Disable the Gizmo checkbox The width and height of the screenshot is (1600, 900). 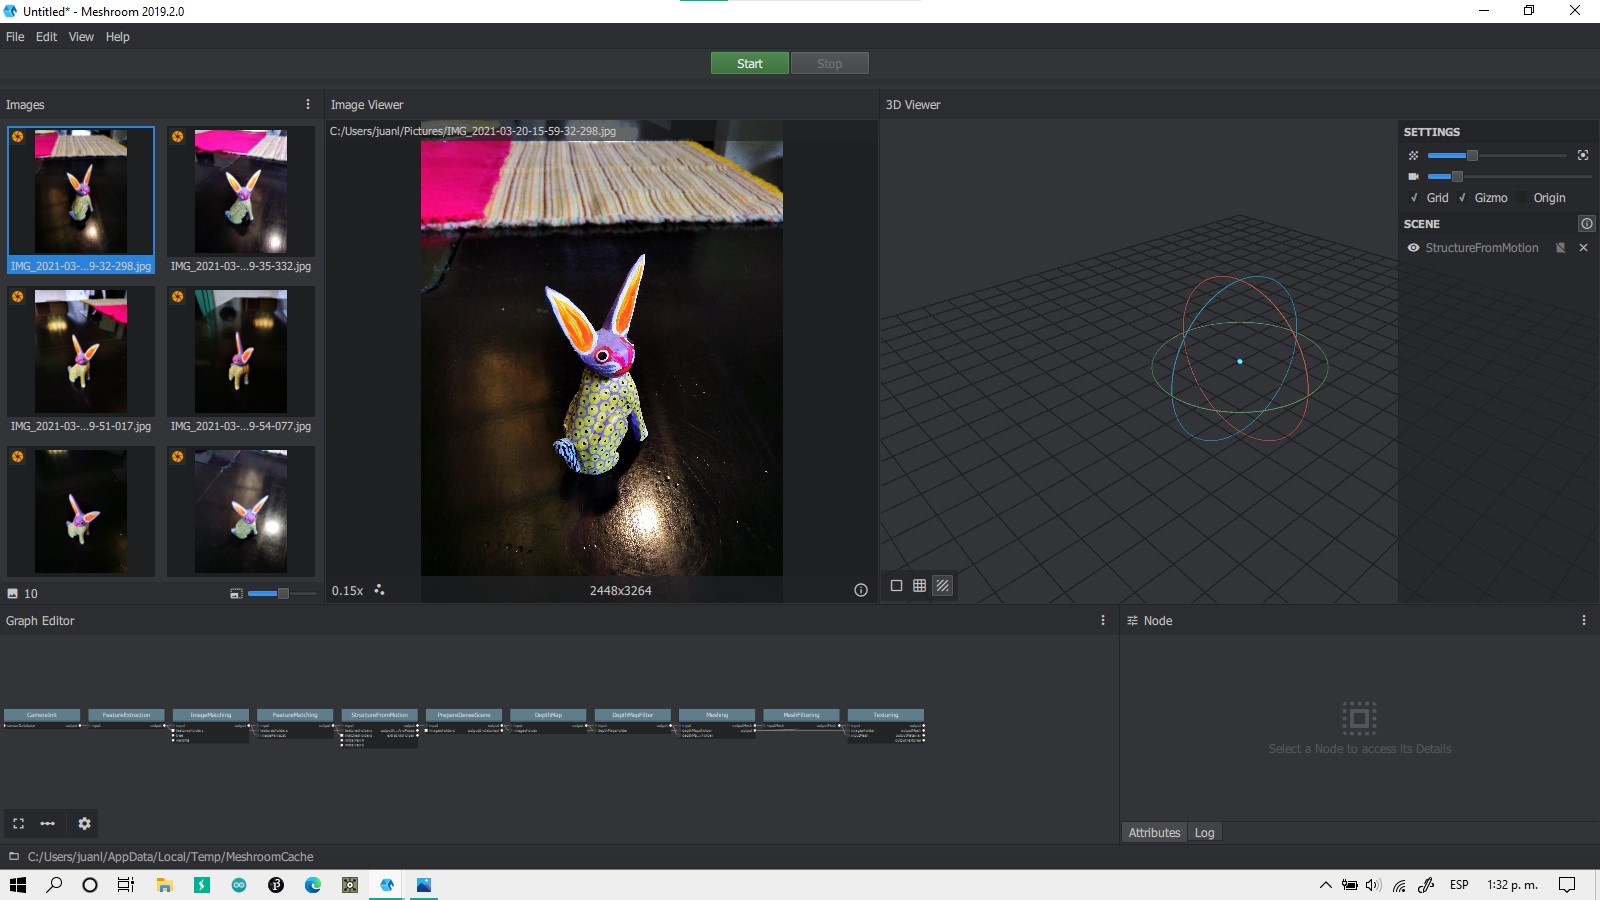(x=1462, y=198)
